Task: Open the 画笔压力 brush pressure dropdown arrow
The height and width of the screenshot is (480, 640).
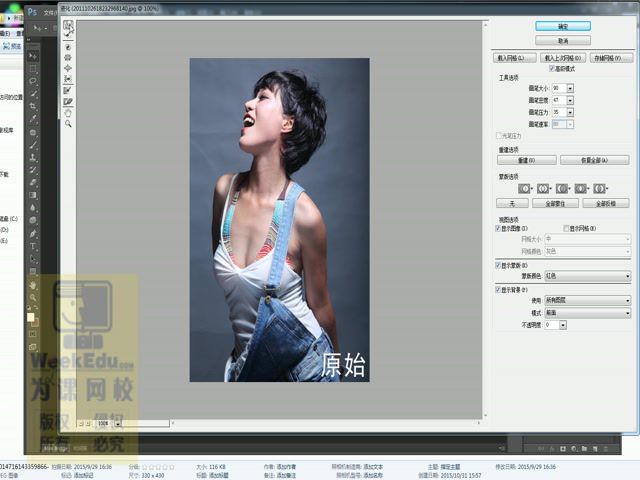Action: (x=570, y=112)
